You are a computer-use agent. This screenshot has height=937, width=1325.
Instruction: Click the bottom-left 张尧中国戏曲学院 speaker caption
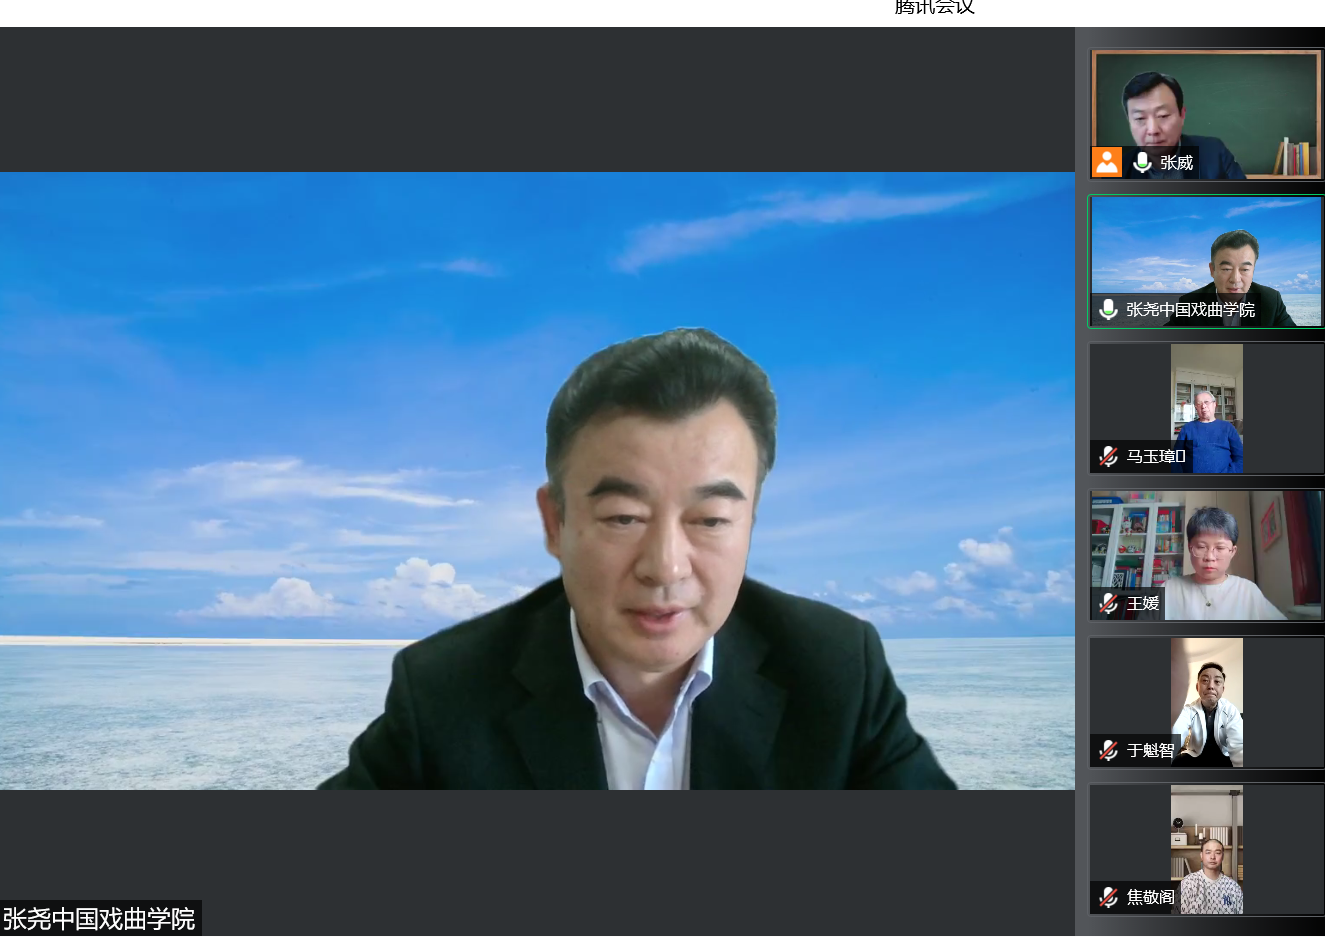pos(99,918)
